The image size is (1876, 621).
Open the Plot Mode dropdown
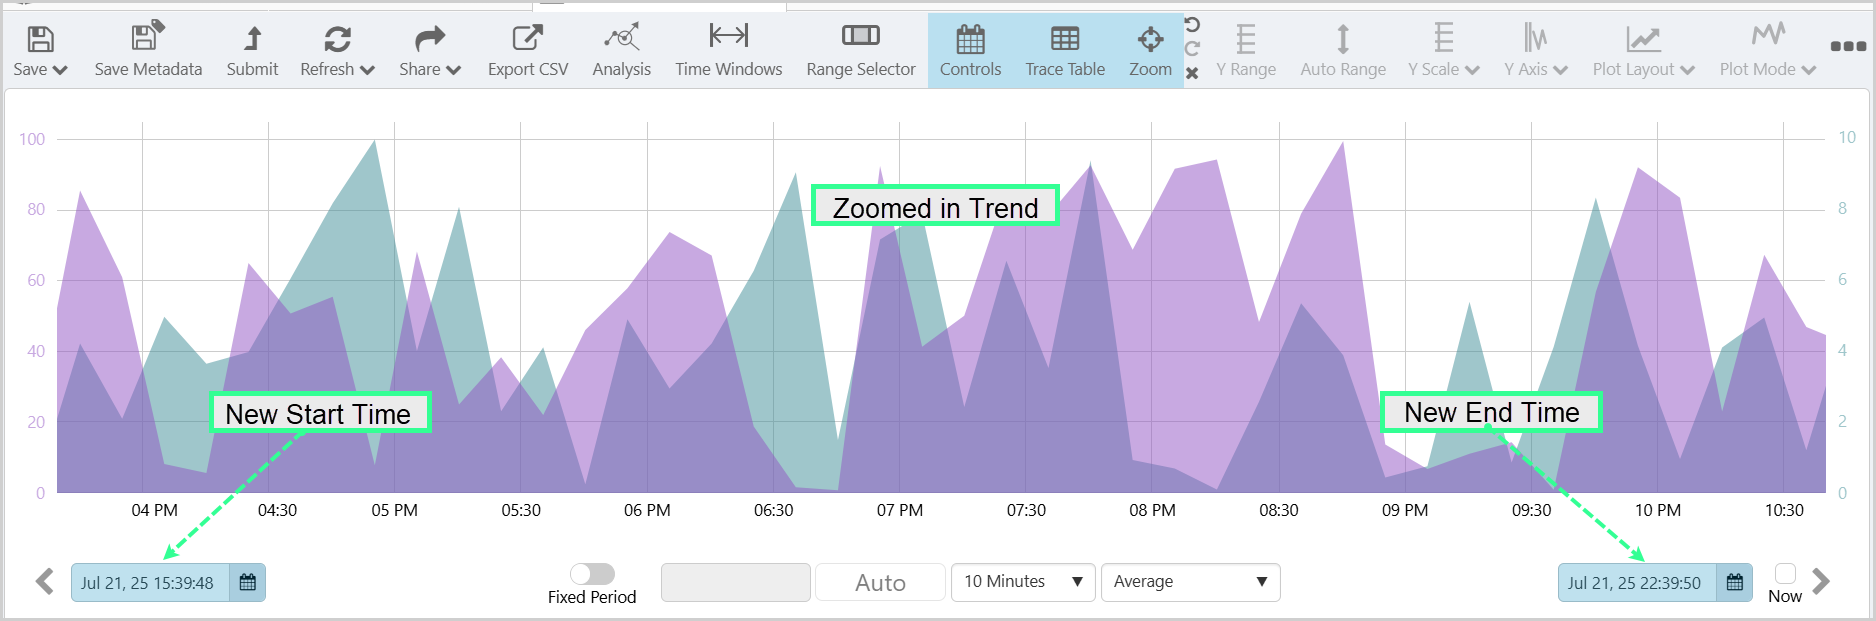click(x=1767, y=51)
